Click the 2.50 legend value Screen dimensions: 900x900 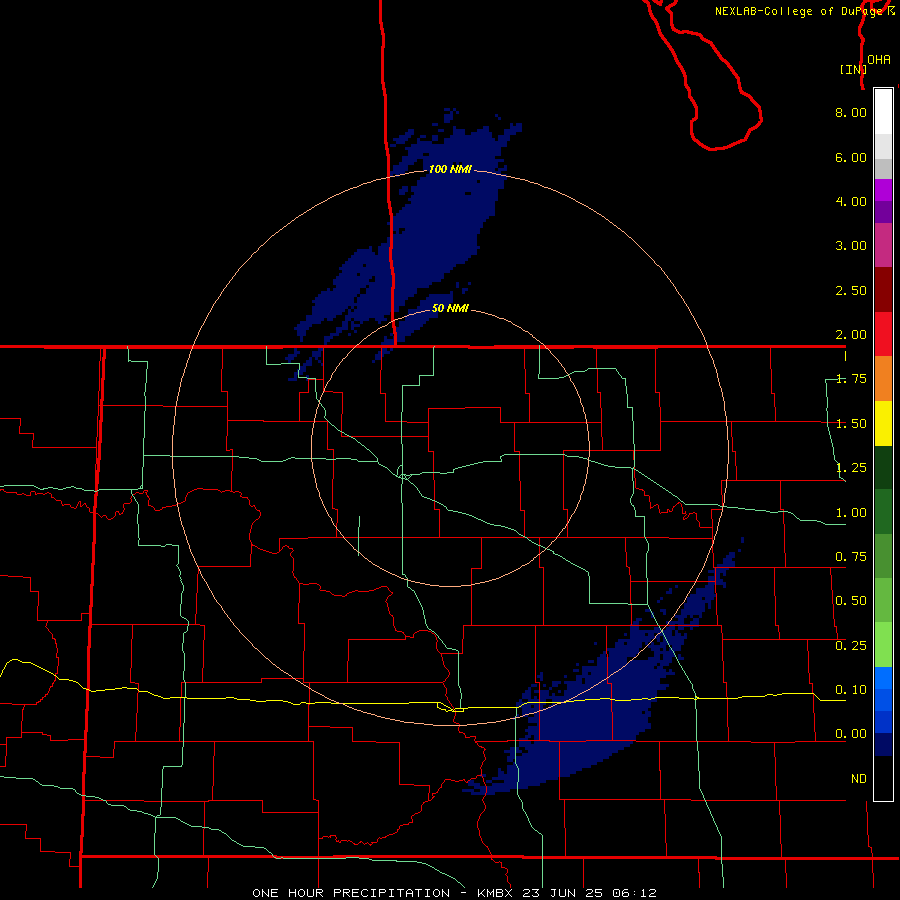[x=851, y=290]
